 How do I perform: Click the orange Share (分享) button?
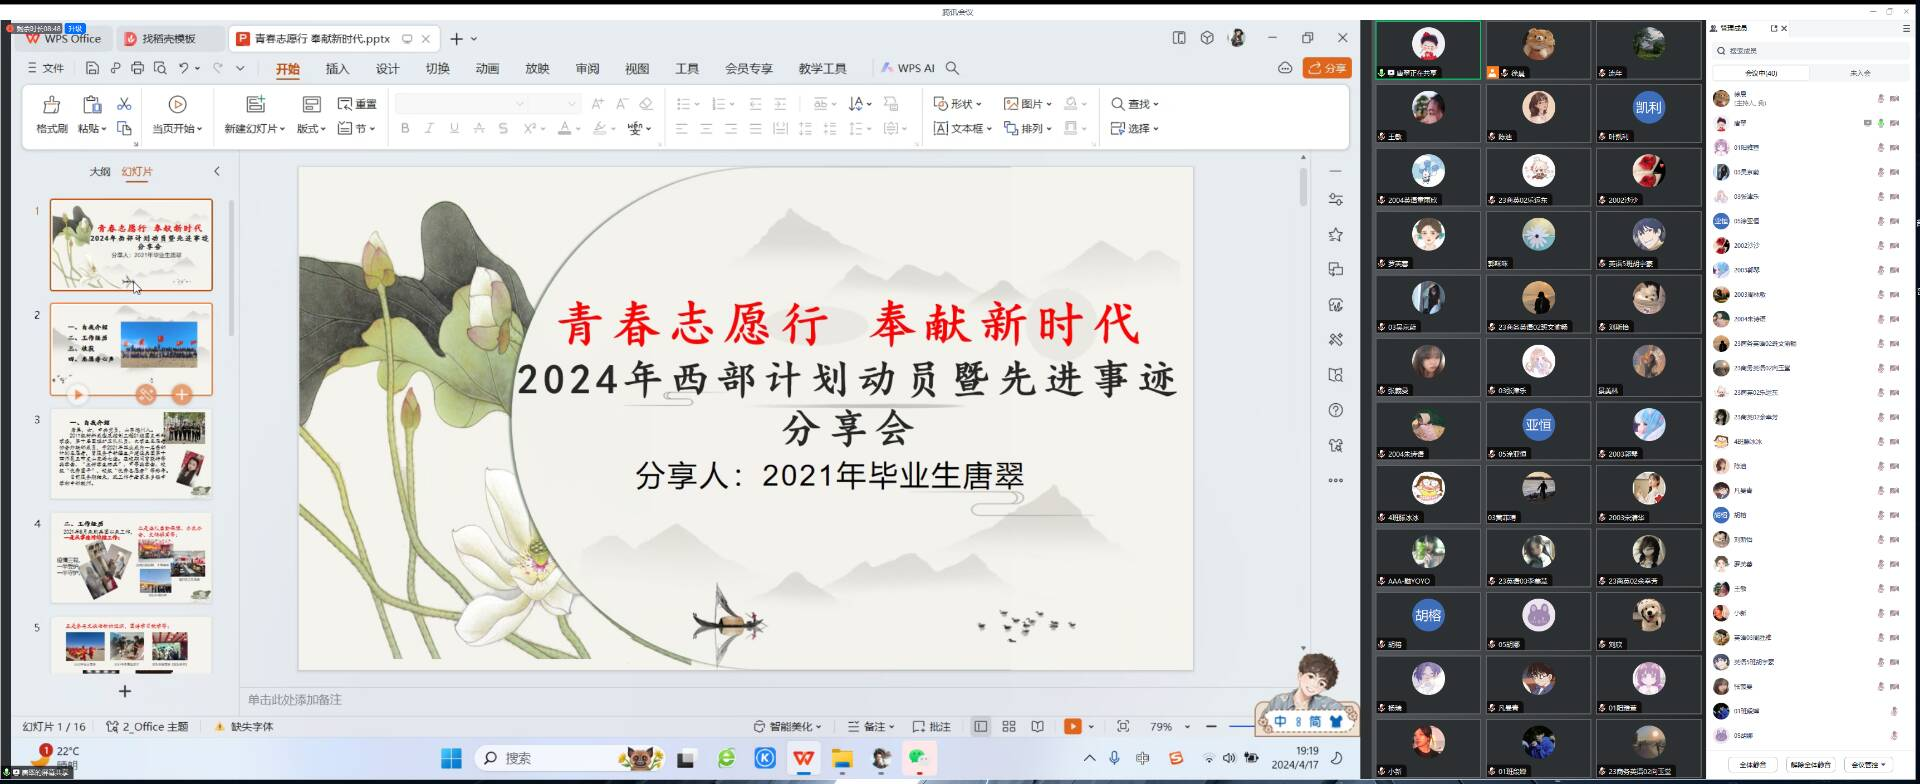coord(1327,68)
